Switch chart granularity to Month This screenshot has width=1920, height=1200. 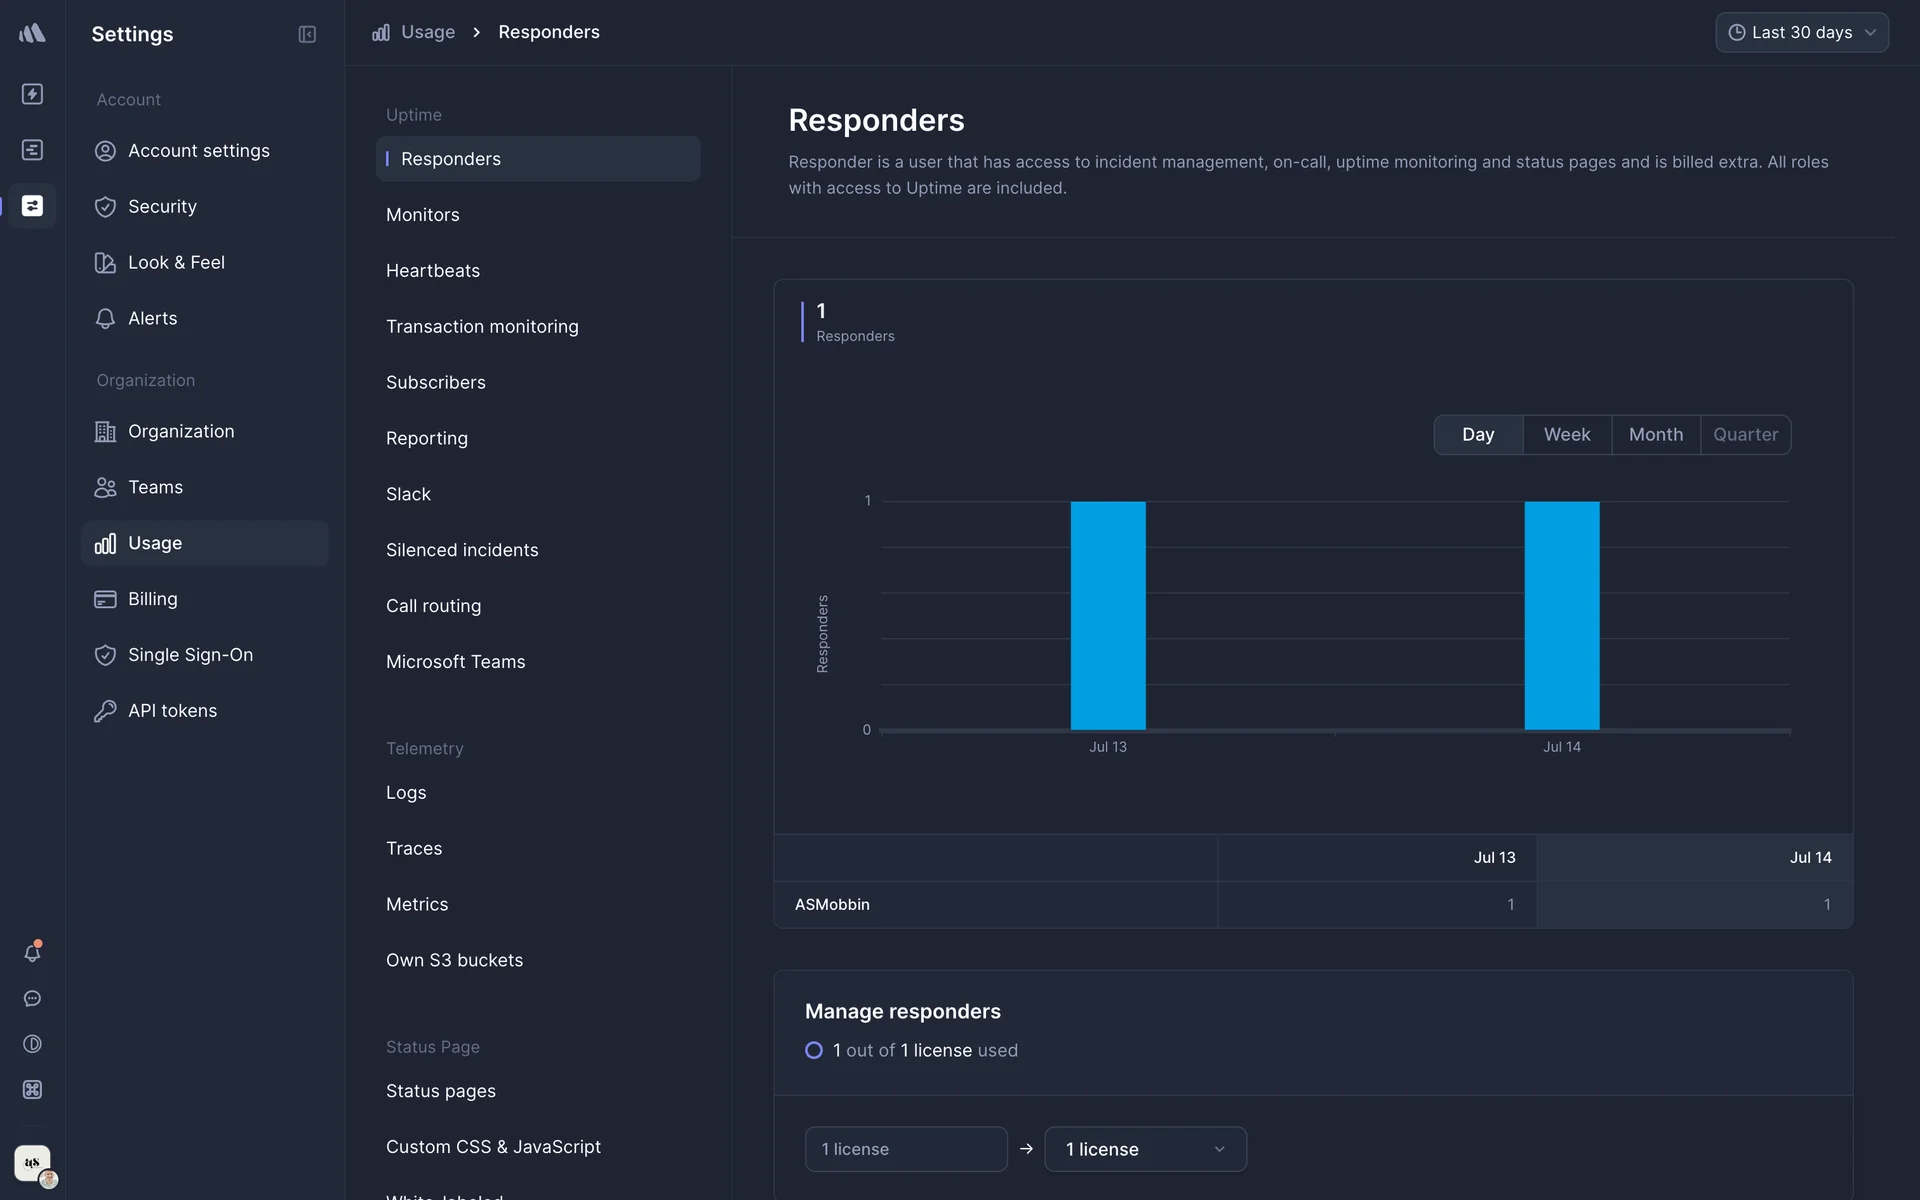tap(1655, 435)
